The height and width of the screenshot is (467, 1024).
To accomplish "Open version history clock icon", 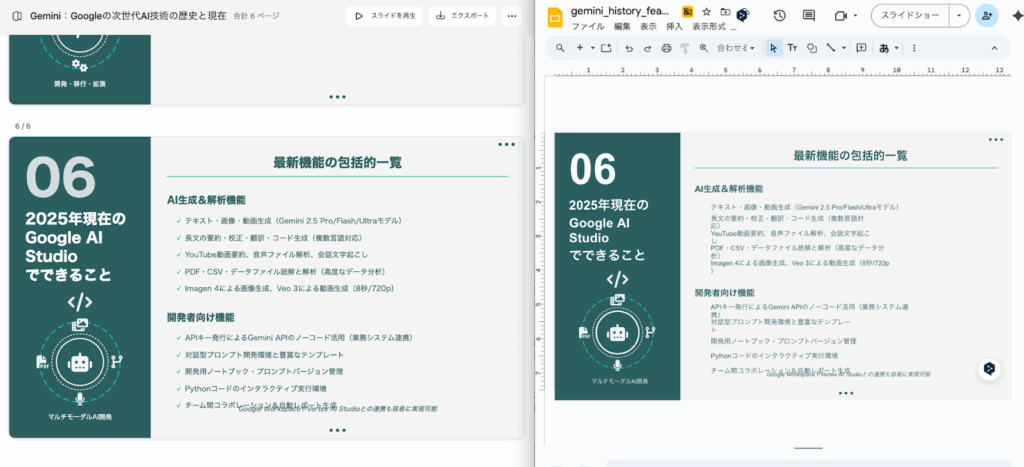I will (x=779, y=15).
